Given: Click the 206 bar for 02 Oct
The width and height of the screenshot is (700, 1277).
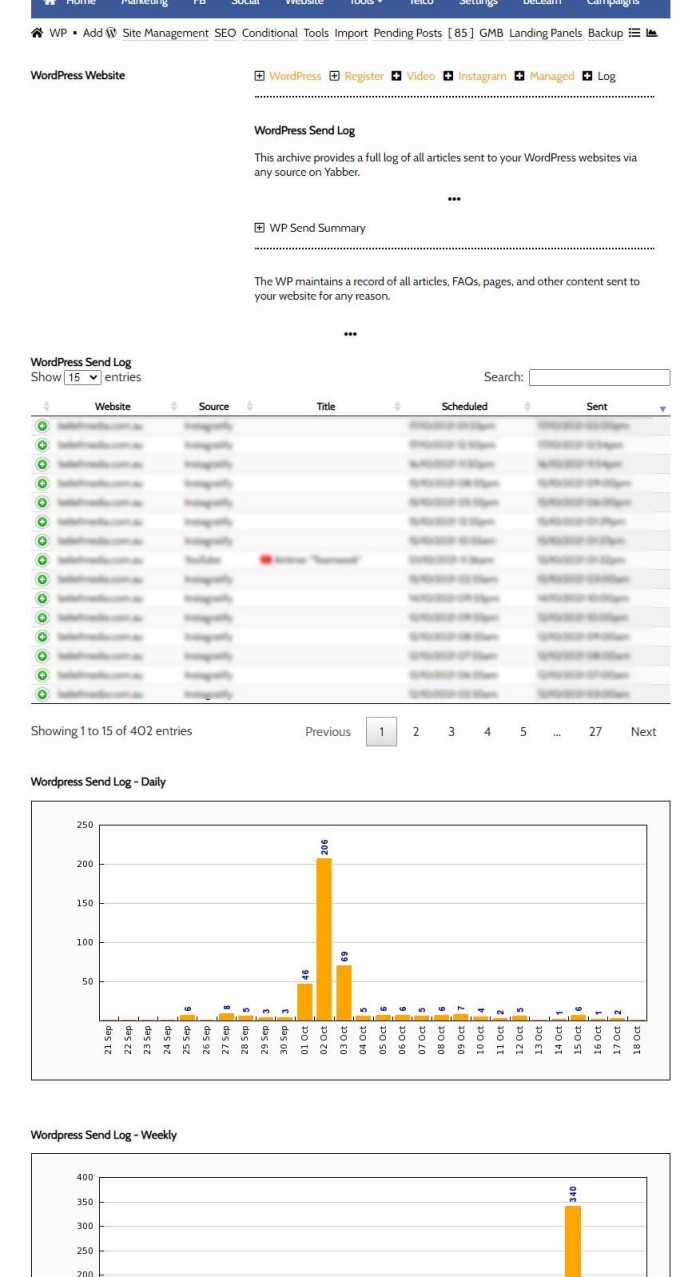Looking at the screenshot, I should pyautogui.click(x=324, y=938).
